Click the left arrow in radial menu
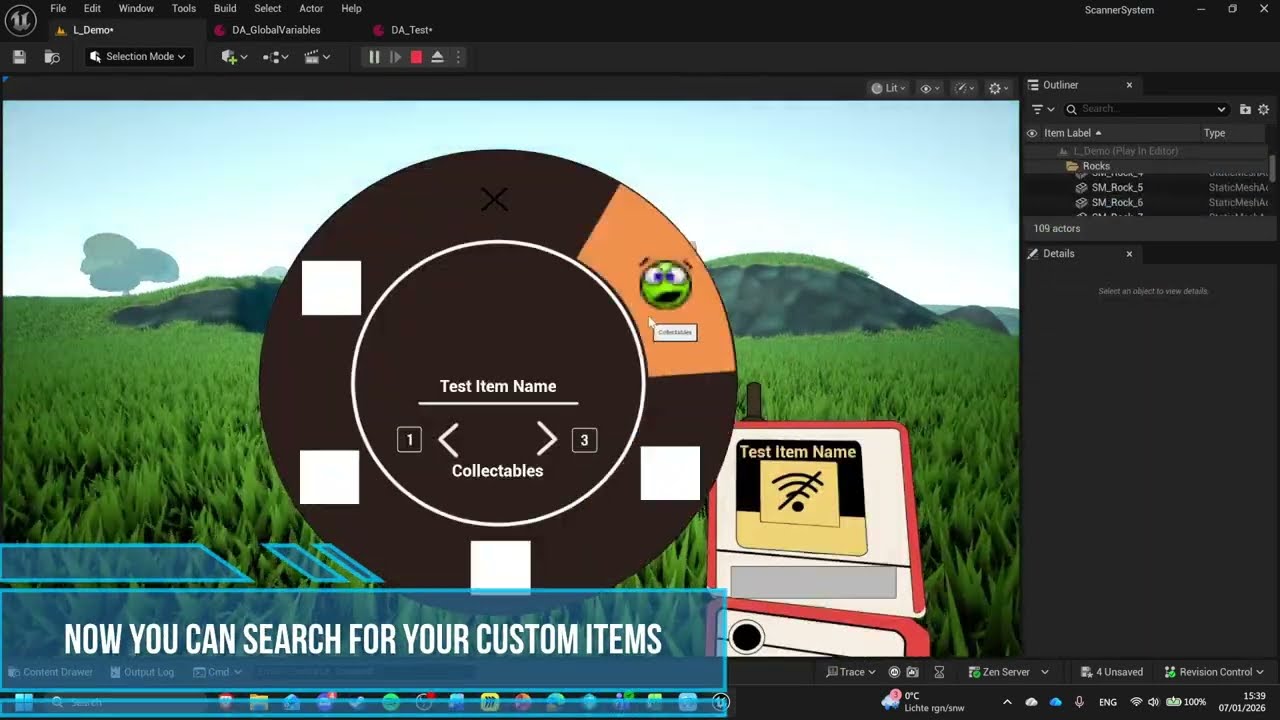Image resolution: width=1280 pixels, height=720 pixels. click(x=448, y=439)
